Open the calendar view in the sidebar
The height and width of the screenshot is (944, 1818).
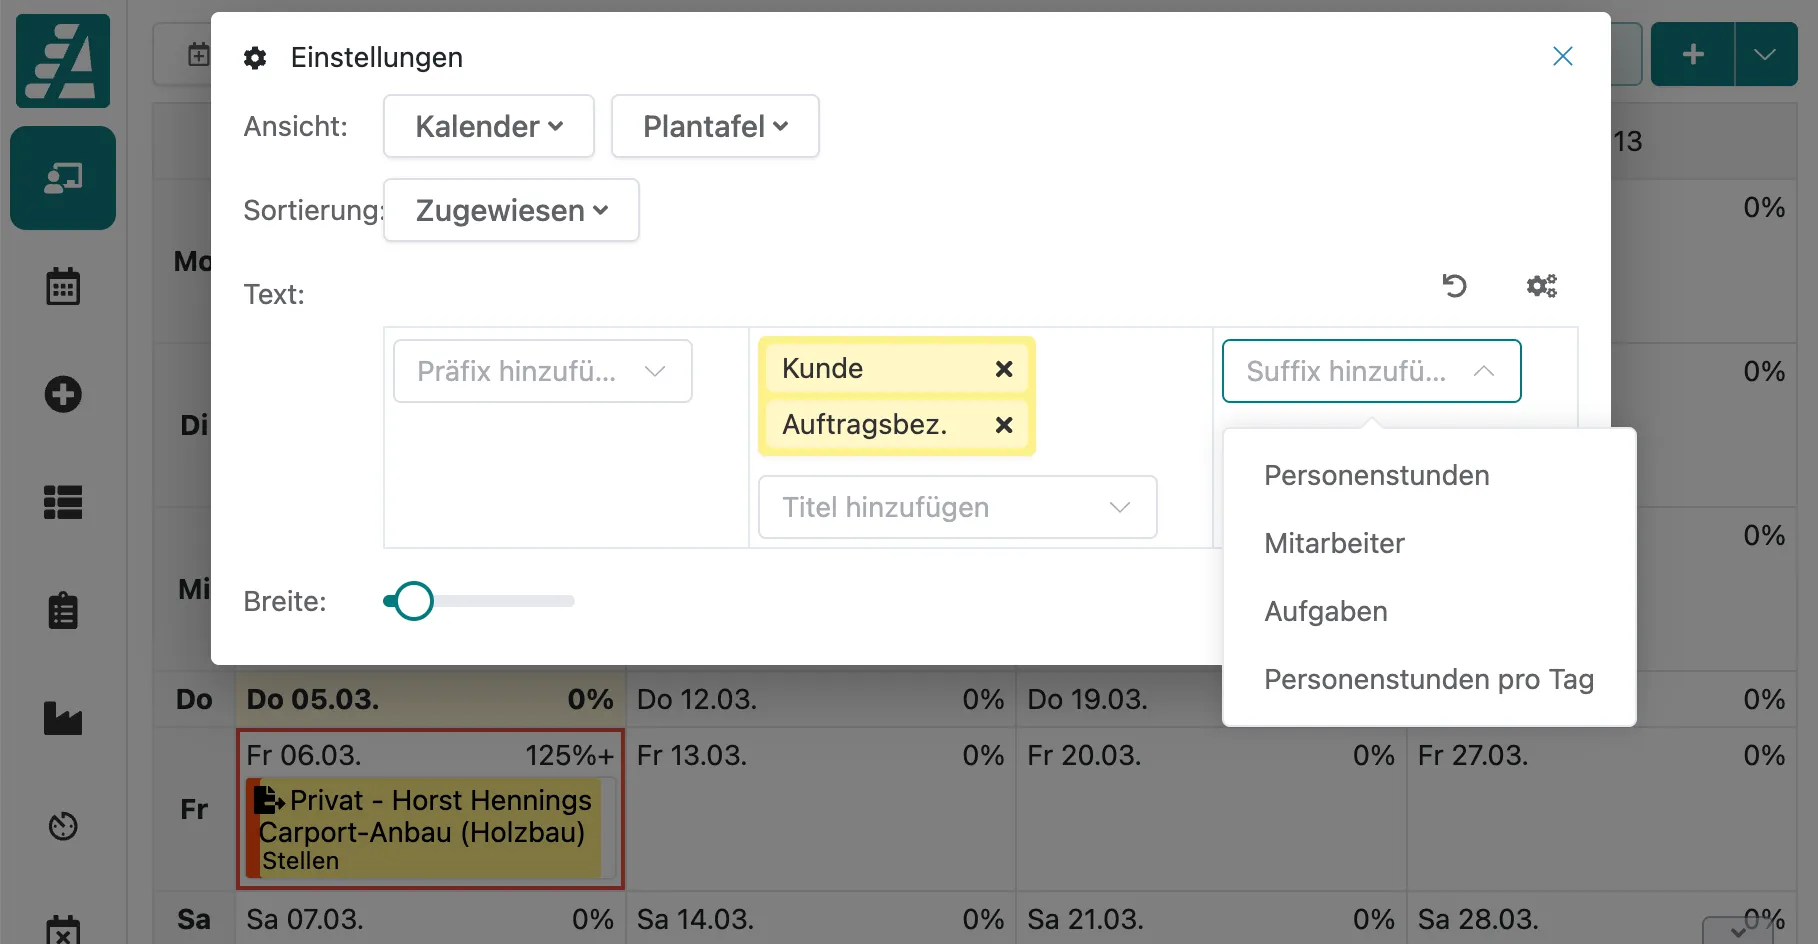pos(63,286)
